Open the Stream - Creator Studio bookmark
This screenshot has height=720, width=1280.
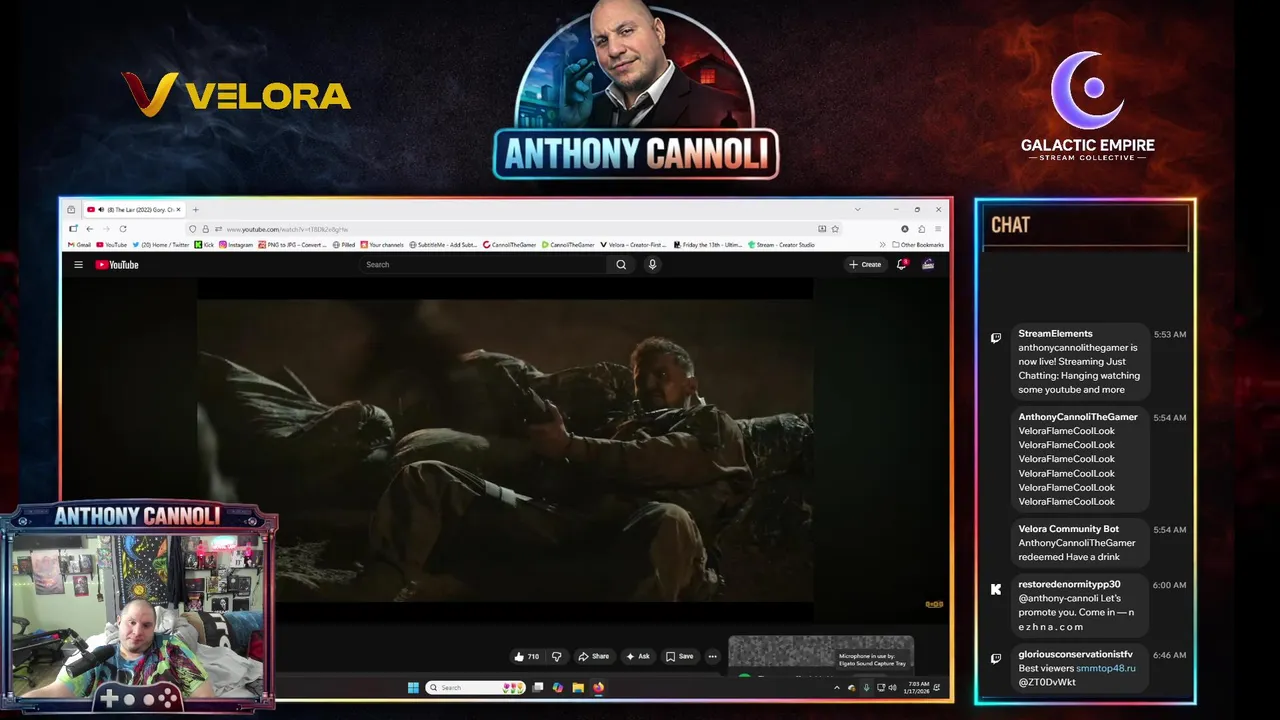(781, 245)
